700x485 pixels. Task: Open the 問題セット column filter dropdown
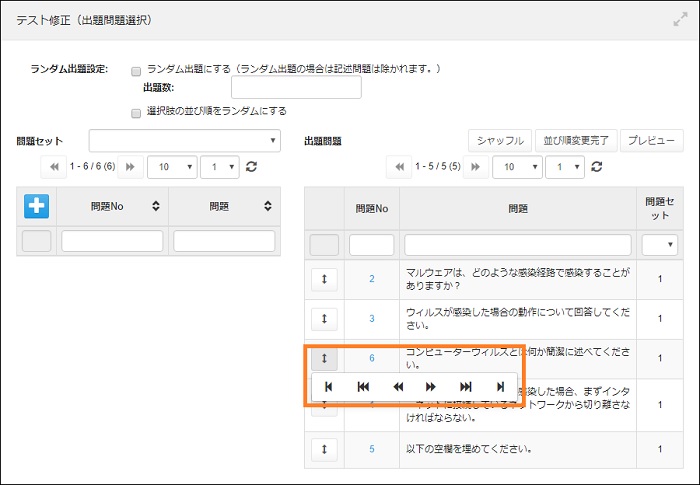(x=659, y=244)
